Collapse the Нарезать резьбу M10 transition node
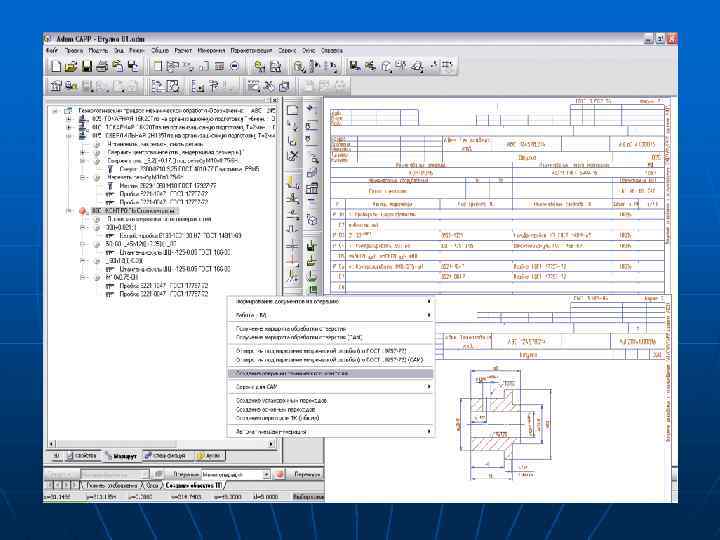The height and width of the screenshot is (540, 720). 83,178
